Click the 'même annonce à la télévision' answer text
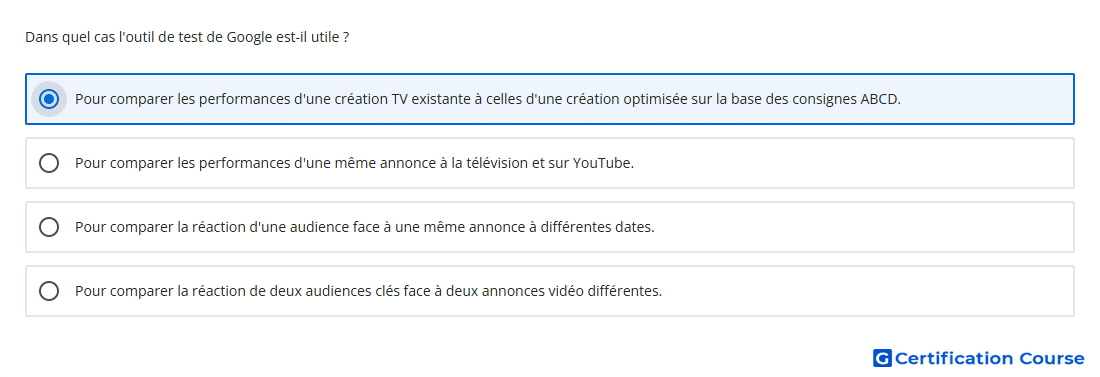This screenshot has height=377, width=1100. (354, 163)
